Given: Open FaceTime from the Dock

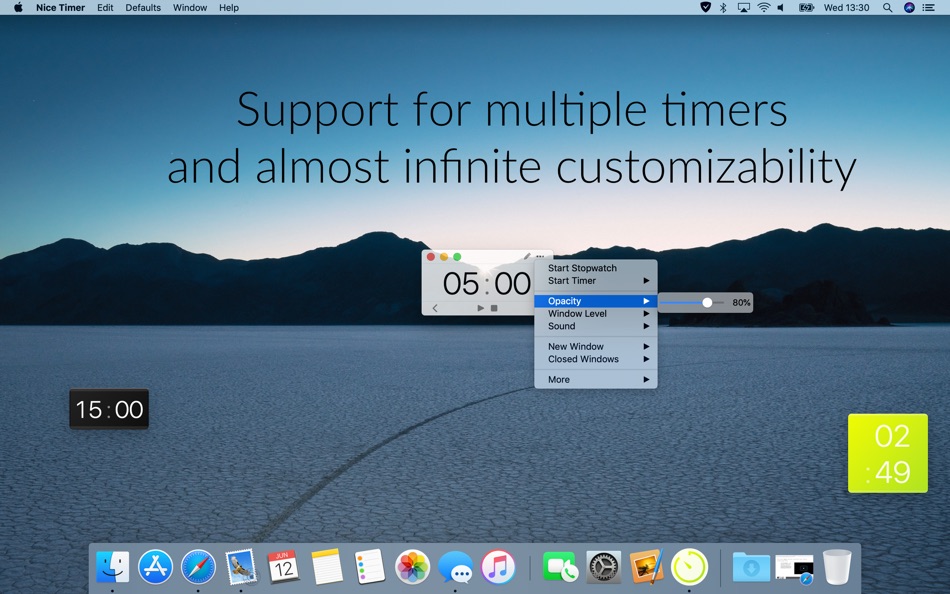Looking at the screenshot, I should pos(560,567).
